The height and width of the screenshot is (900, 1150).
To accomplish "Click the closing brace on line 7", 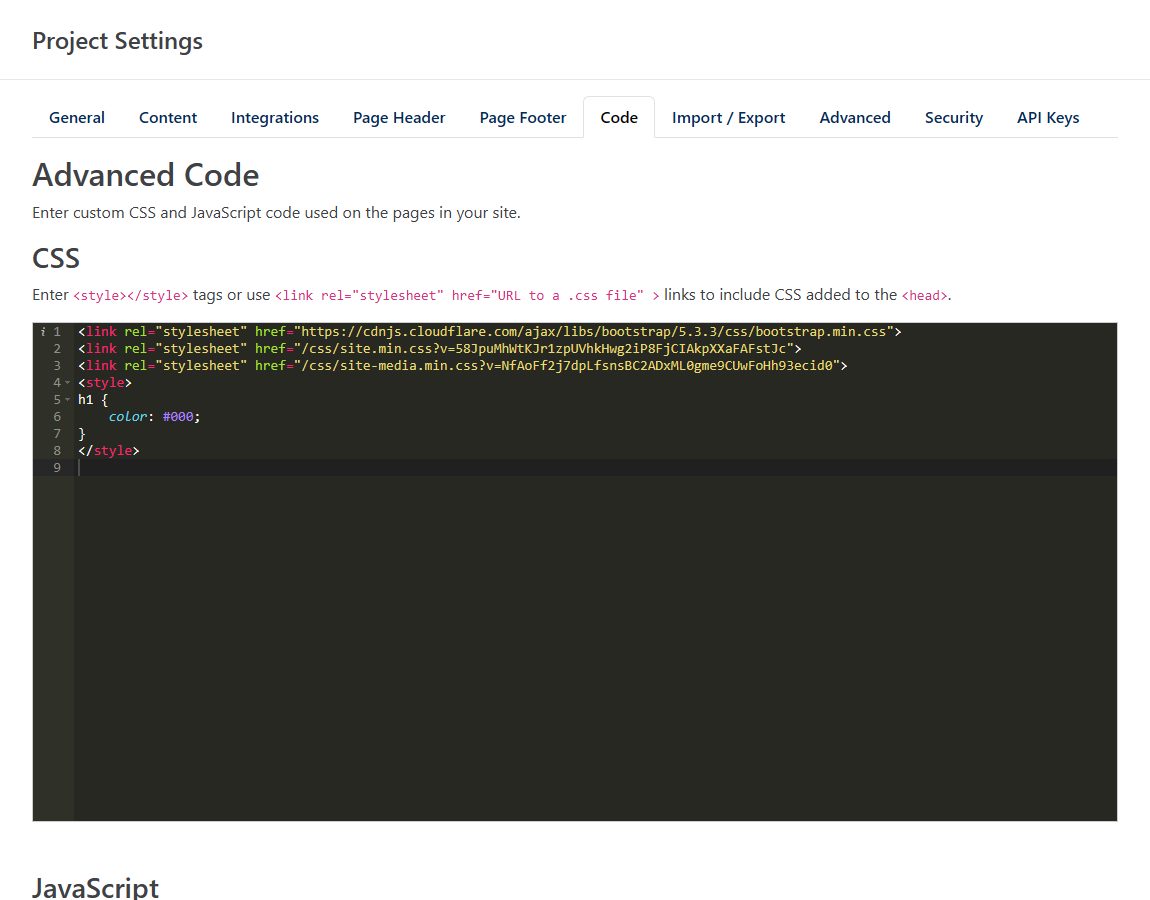I will (81, 433).
